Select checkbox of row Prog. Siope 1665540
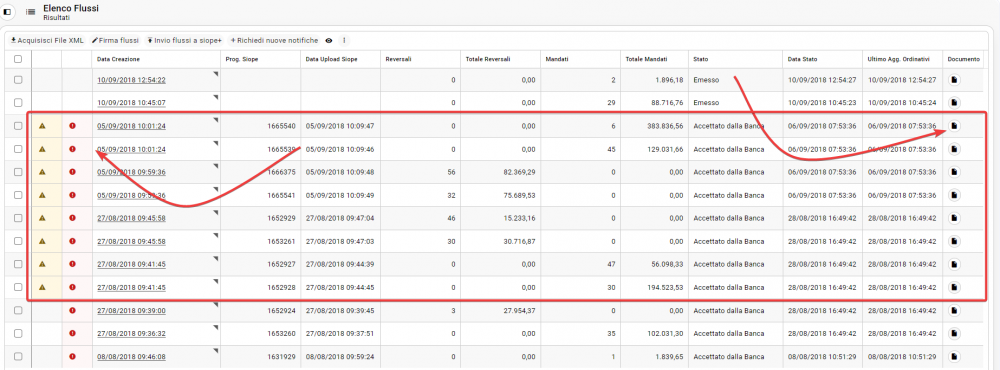The image size is (1000, 370). click(x=18, y=126)
